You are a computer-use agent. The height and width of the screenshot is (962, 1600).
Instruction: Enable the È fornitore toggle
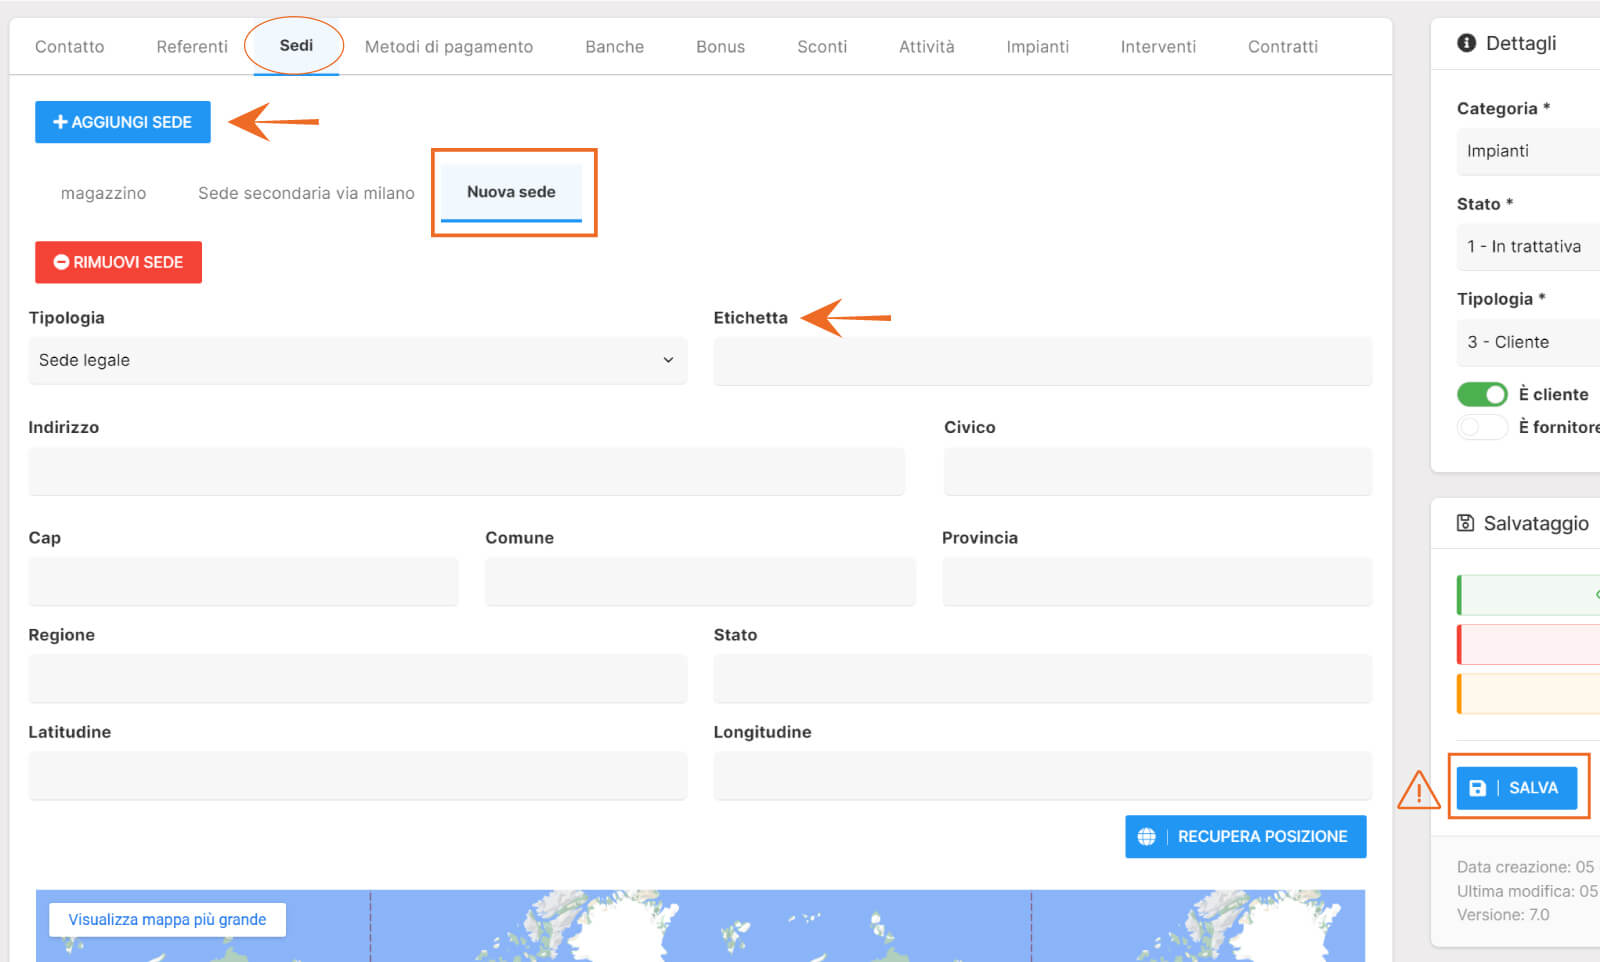coord(1482,427)
